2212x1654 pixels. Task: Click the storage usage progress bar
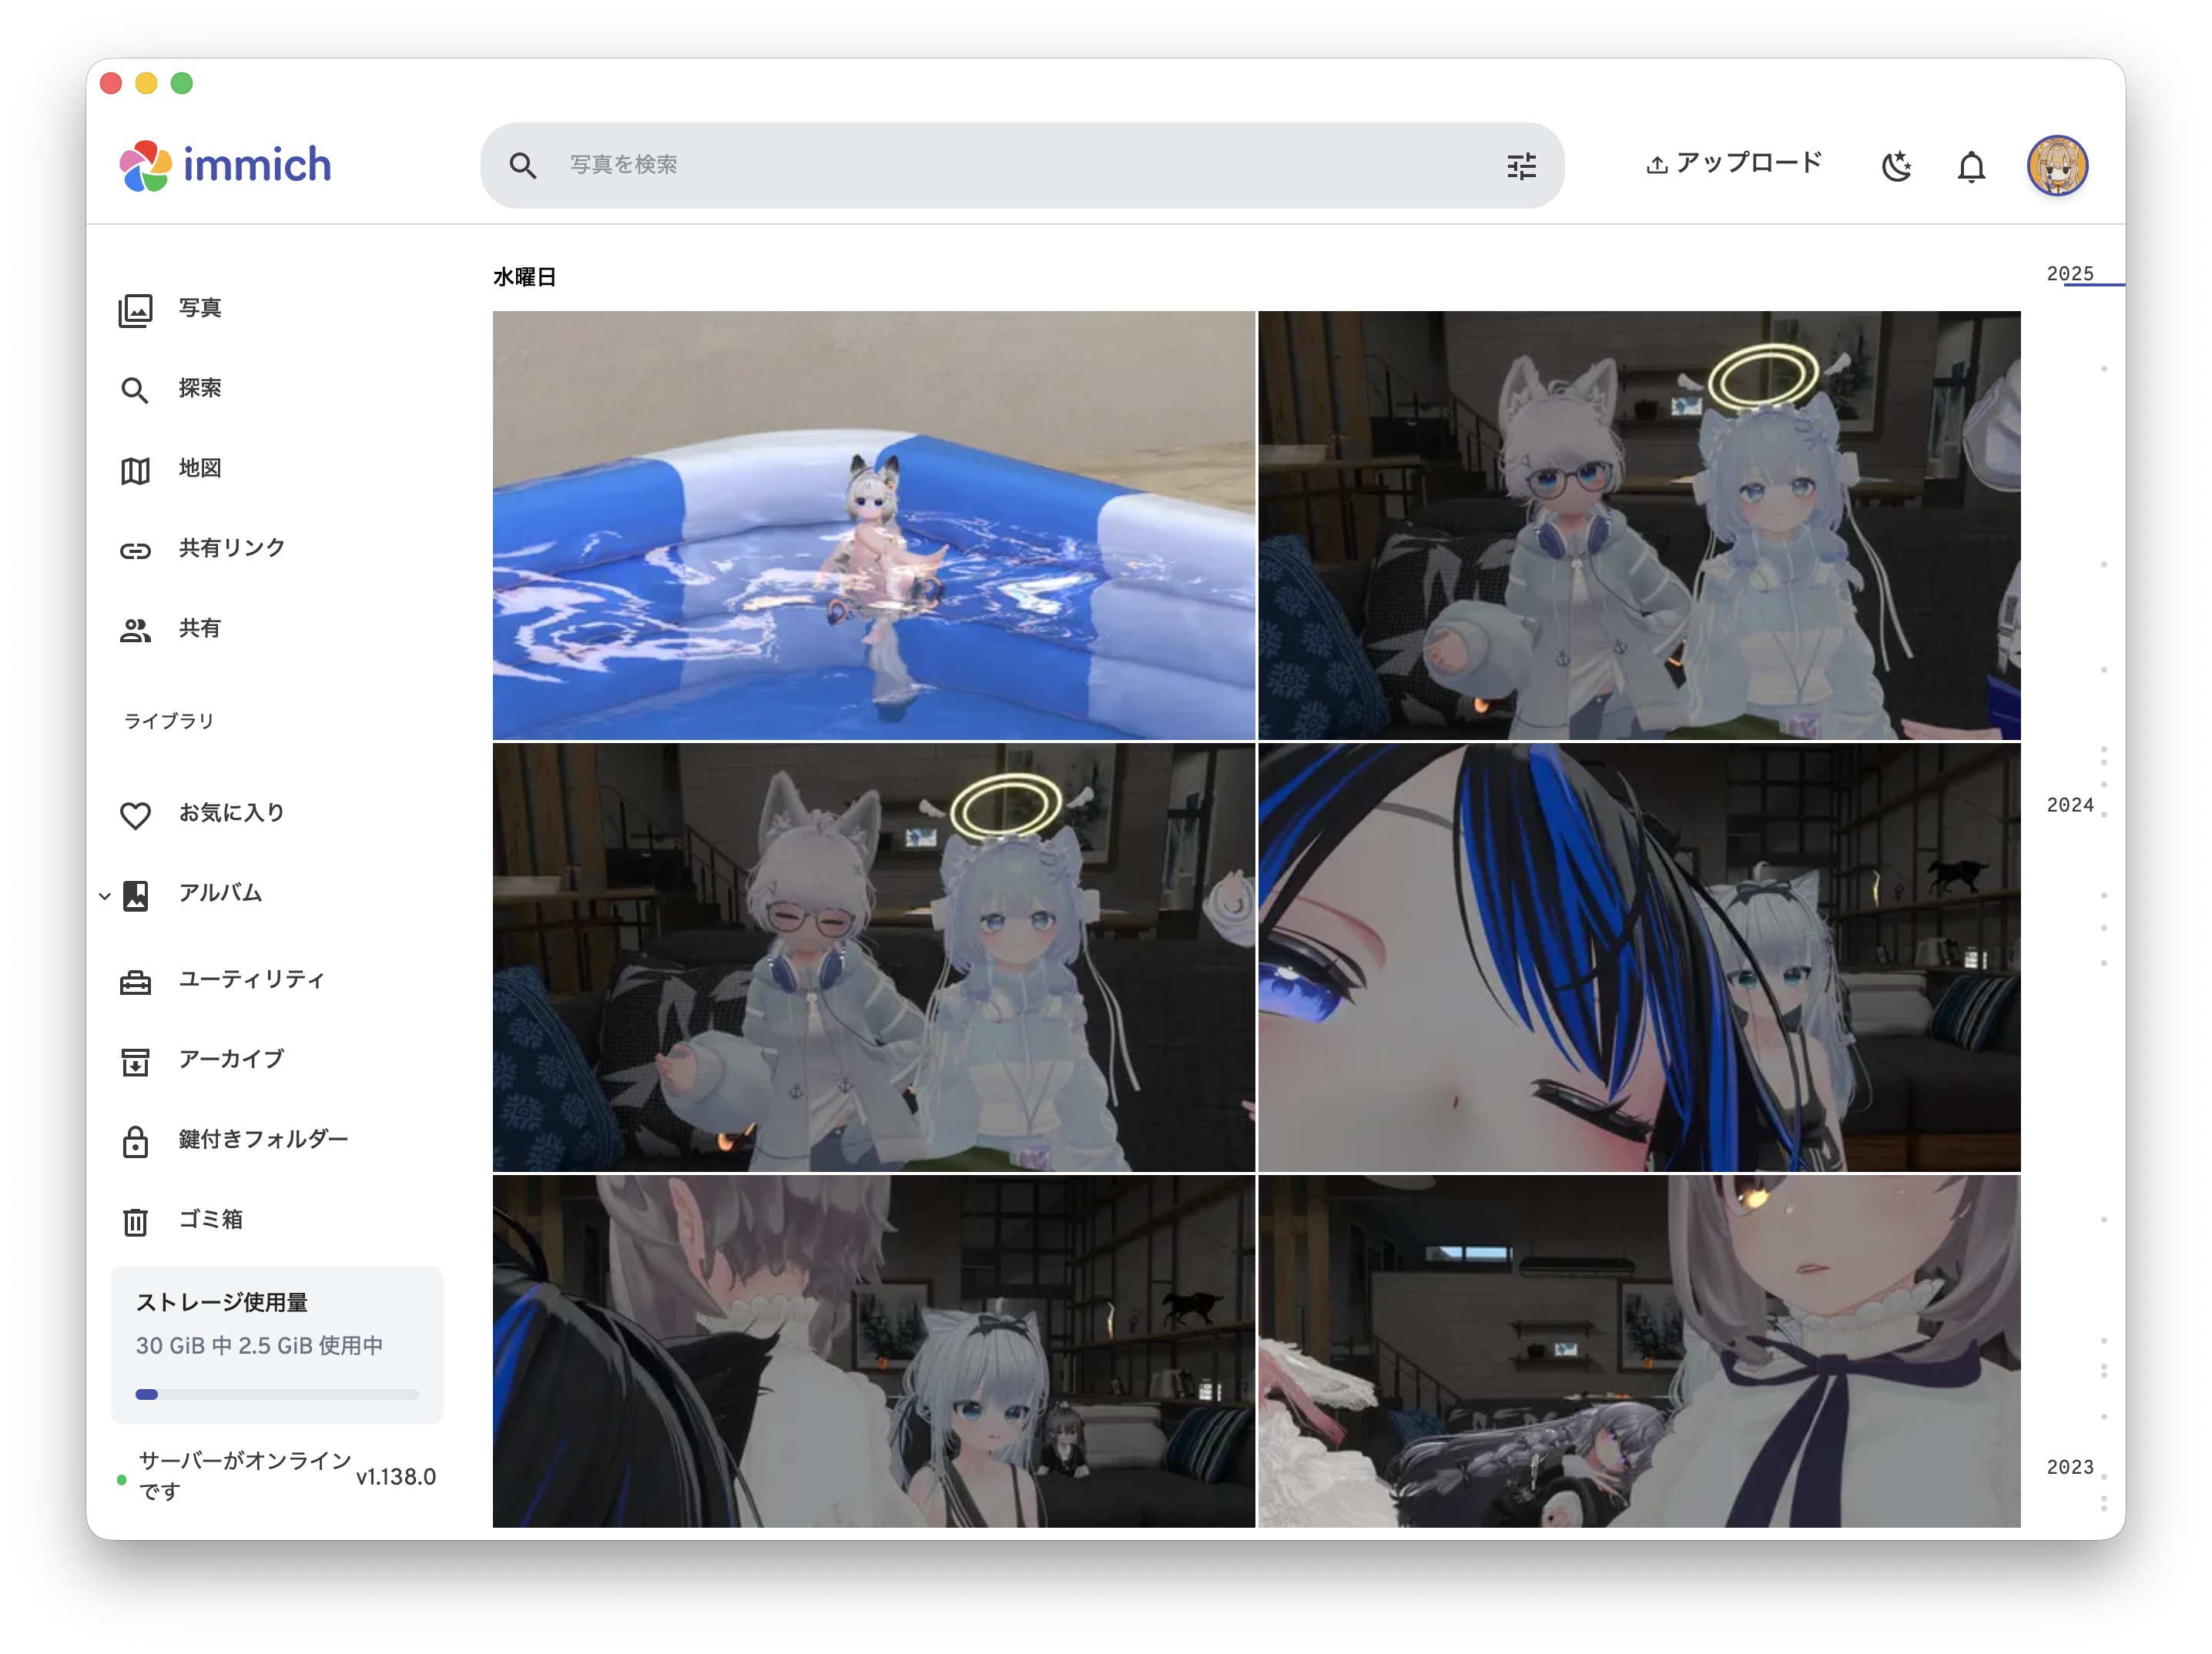[x=277, y=1394]
